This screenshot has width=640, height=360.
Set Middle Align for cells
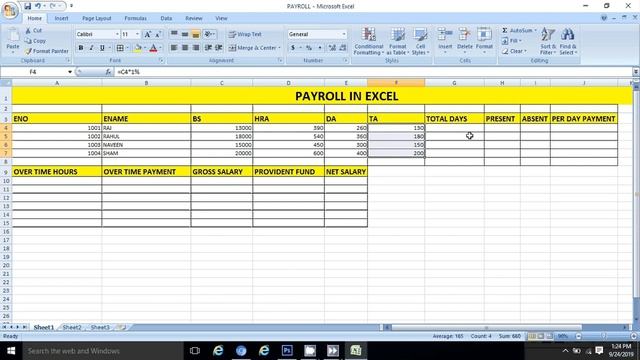(x=185, y=34)
